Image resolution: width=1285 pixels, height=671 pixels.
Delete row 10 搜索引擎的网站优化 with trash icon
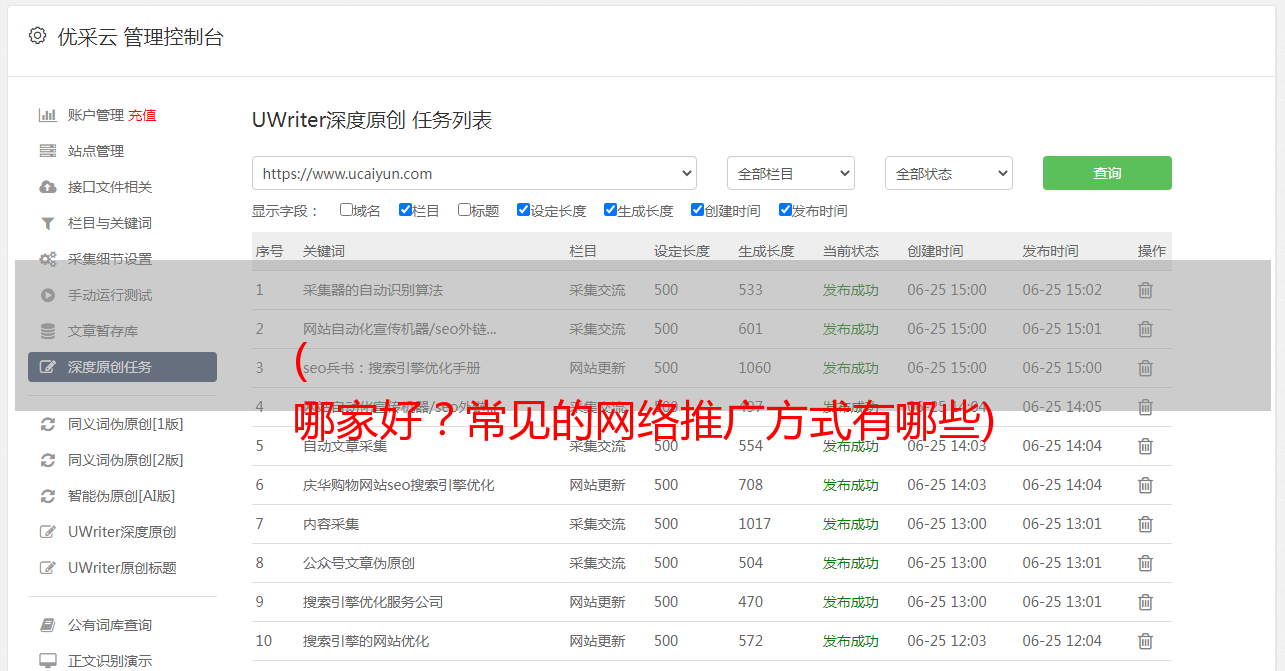click(1146, 641)
